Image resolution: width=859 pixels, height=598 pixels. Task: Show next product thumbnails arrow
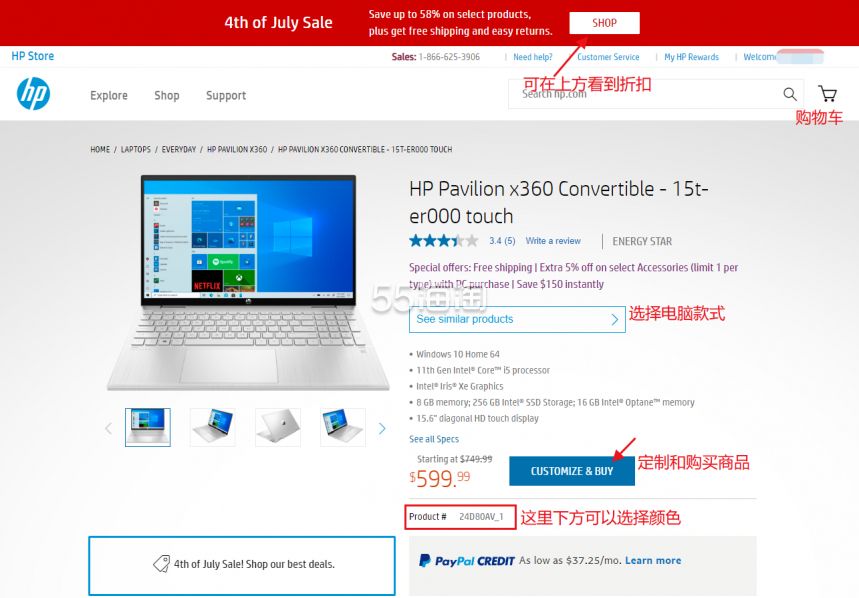pyautogui.click(x=382, y=428)
